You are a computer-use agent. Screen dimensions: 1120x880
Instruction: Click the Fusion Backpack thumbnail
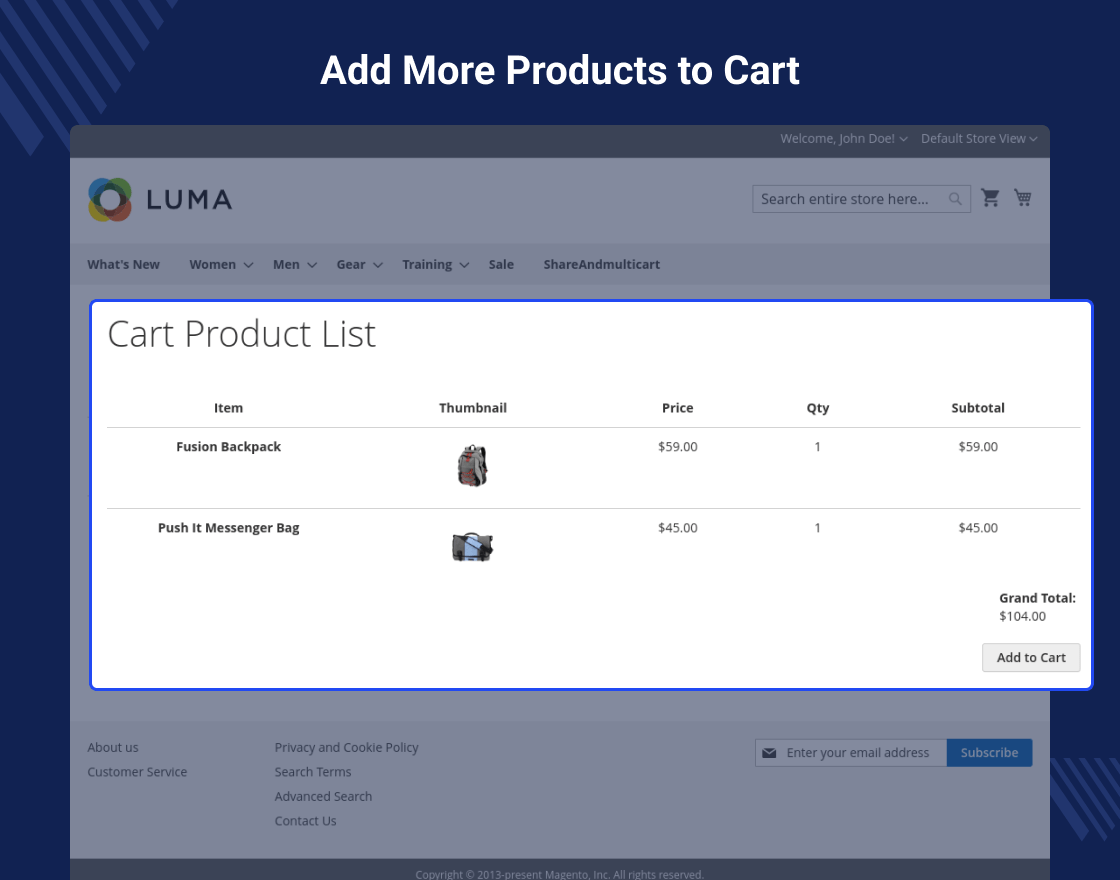pyautogui.click(x=472, y=466)
